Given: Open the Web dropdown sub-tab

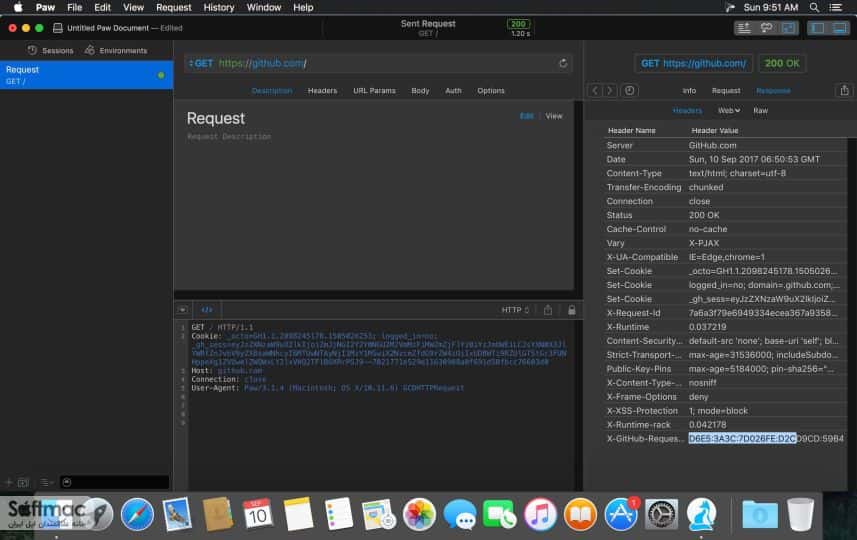Looking at the screenshot, I should (729, 110).
